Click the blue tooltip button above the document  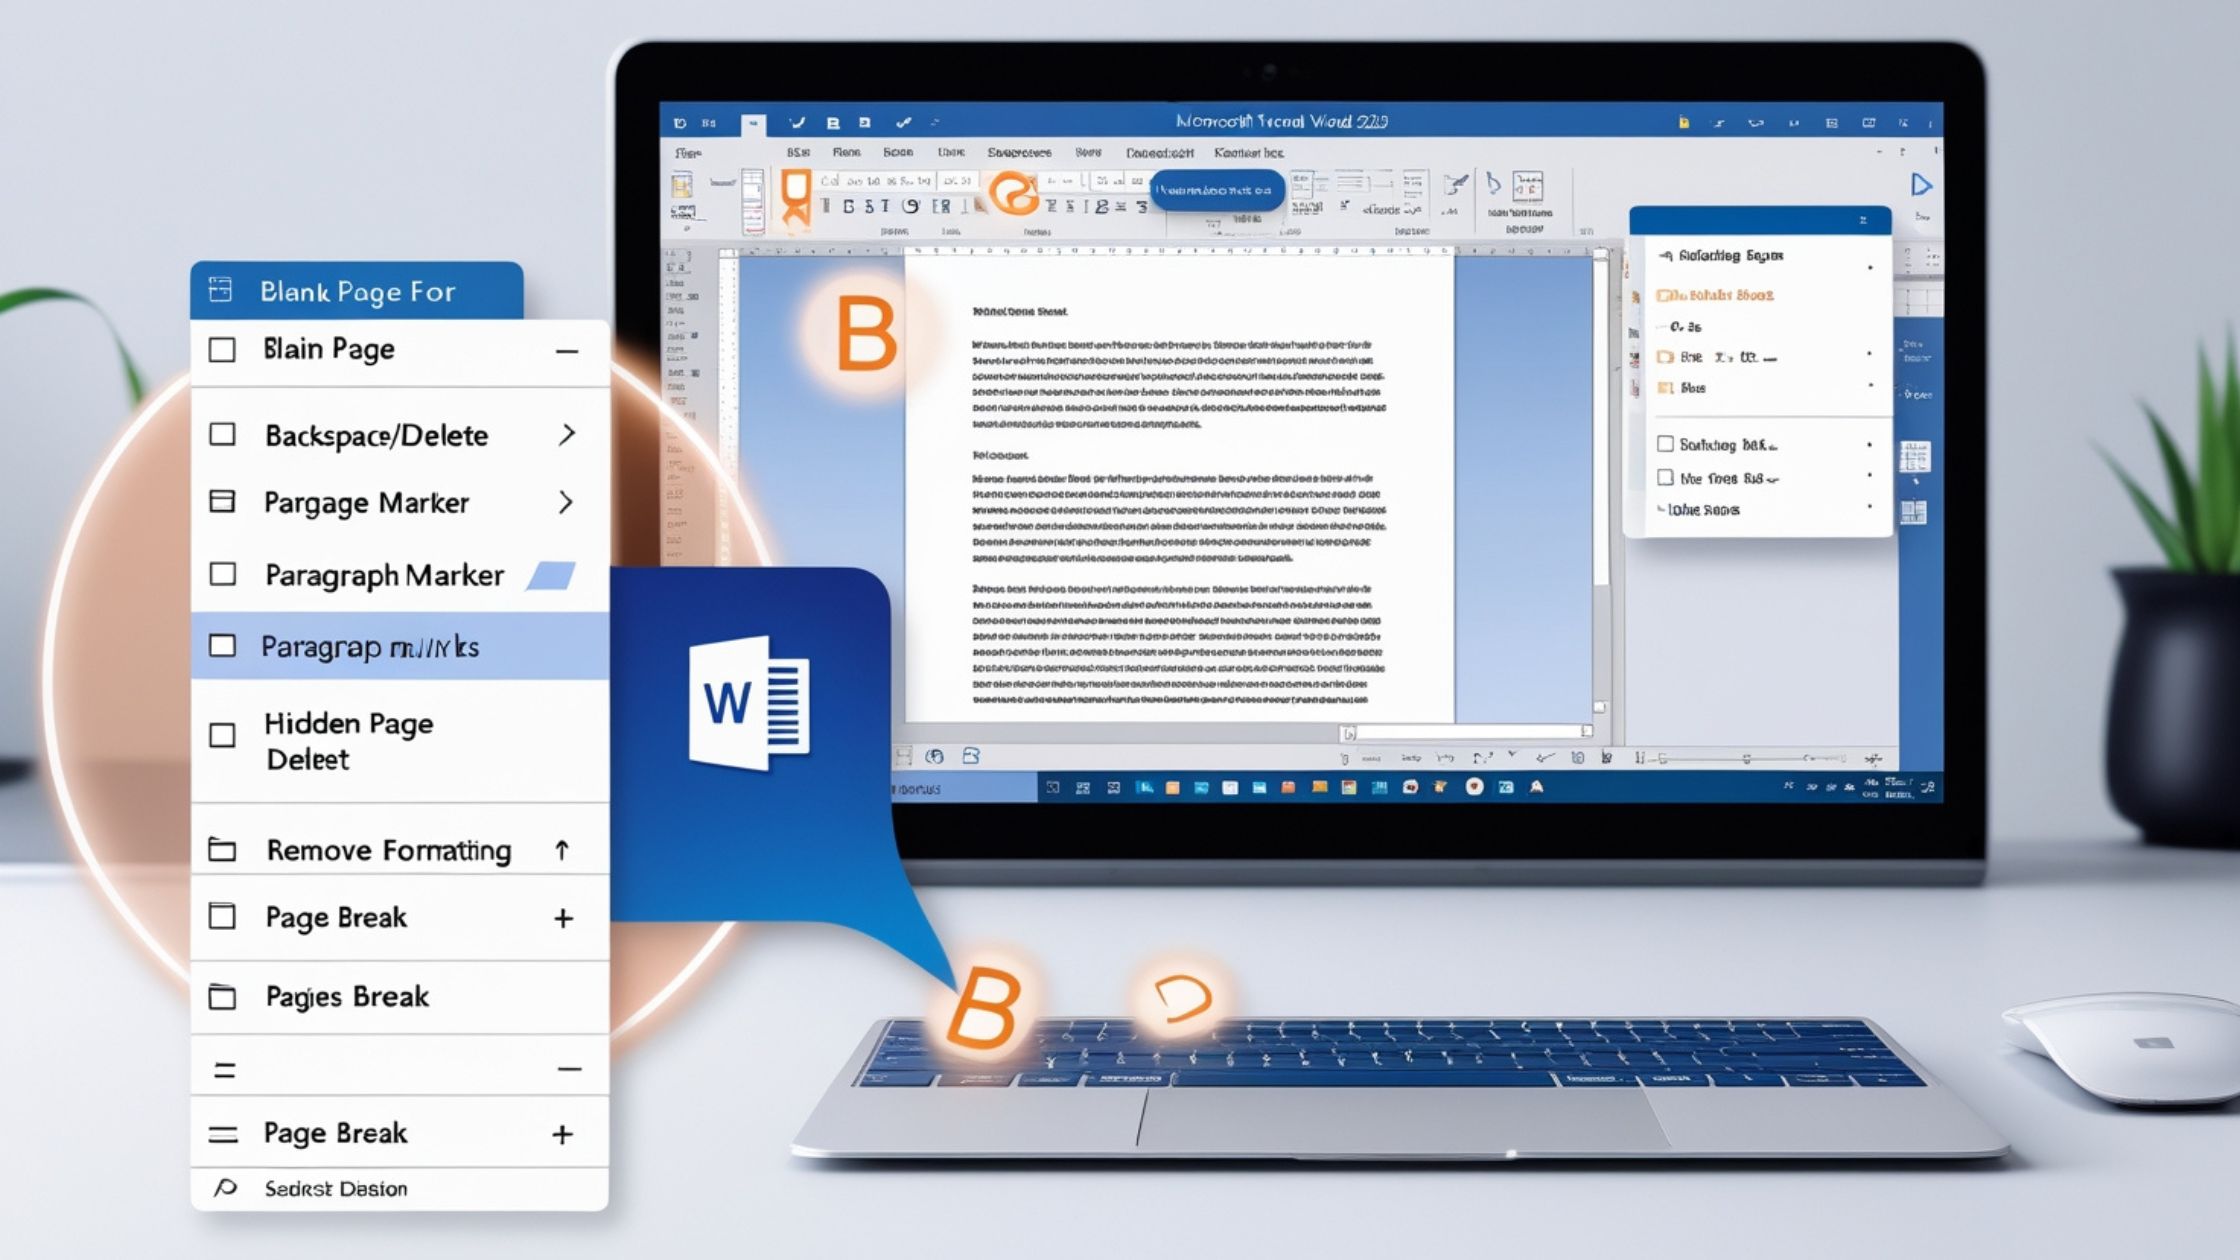tap(1218, 190)
